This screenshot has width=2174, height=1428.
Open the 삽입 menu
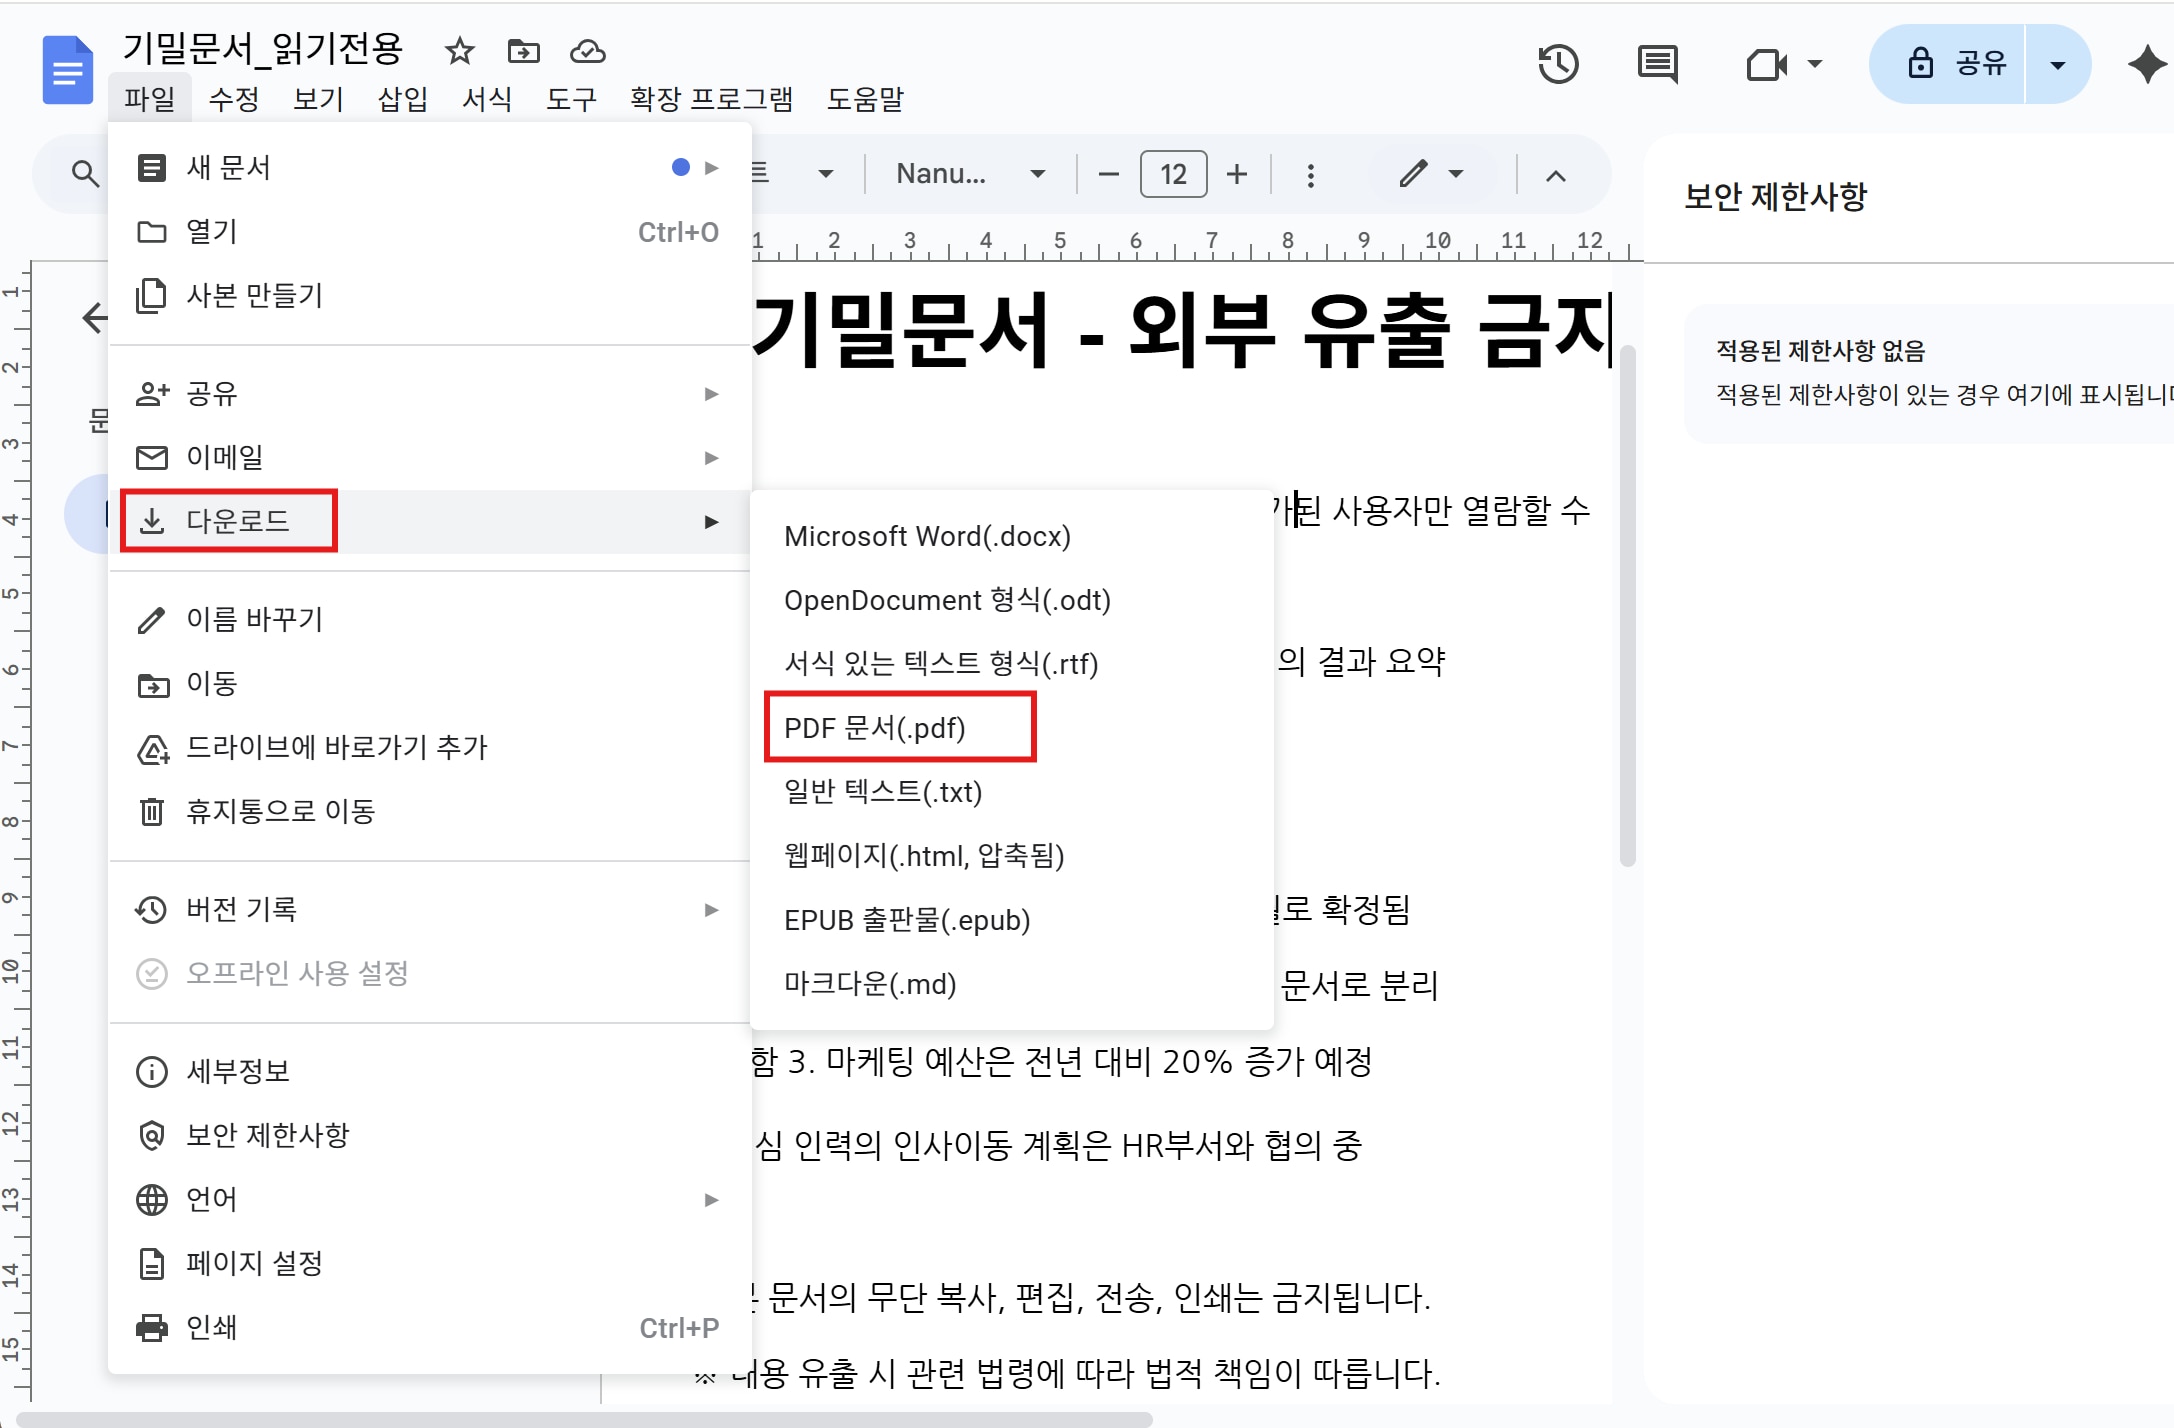[x=402, y=99]
